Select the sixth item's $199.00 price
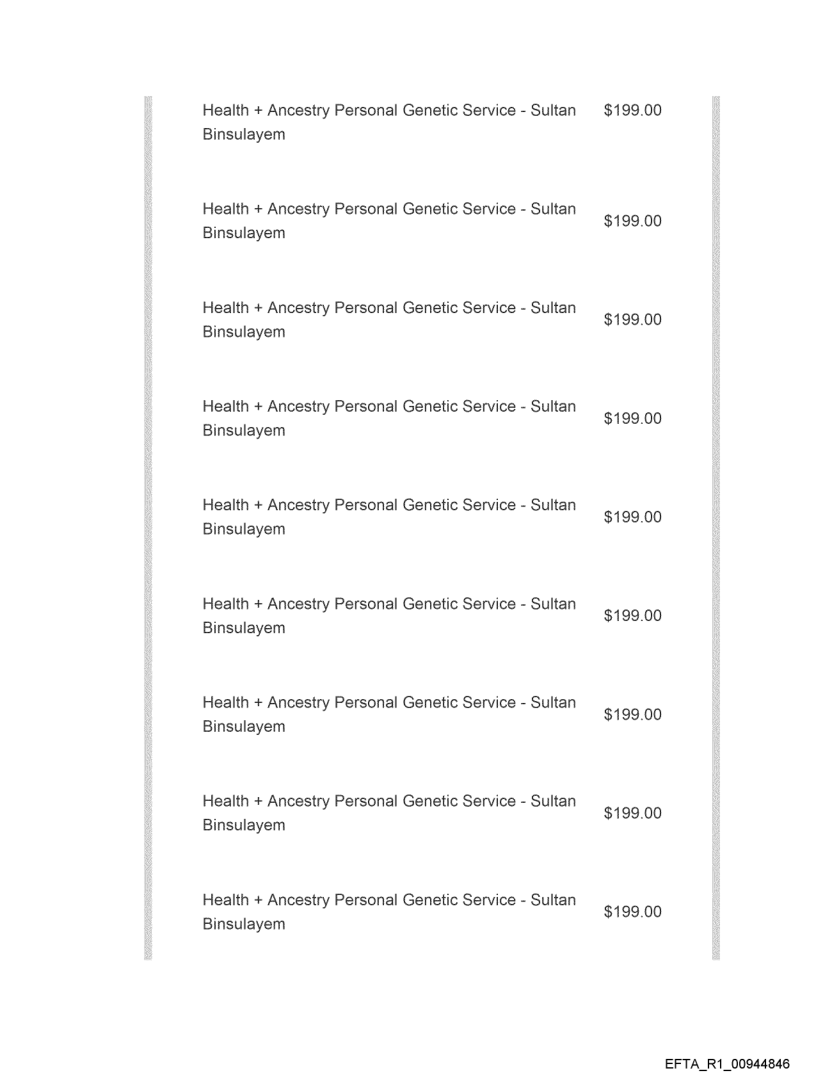The image size is (816, 1073). pos(632,616)
